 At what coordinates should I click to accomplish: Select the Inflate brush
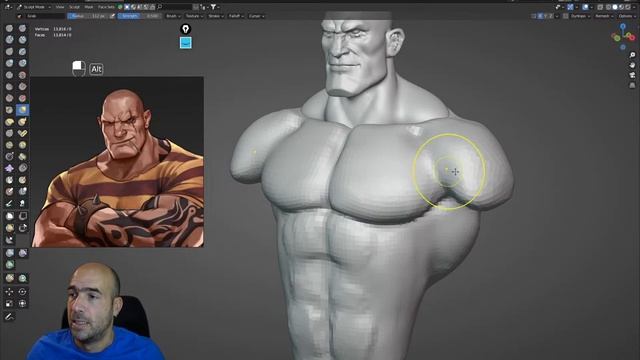pyautogui.click(x=9, y=63)
